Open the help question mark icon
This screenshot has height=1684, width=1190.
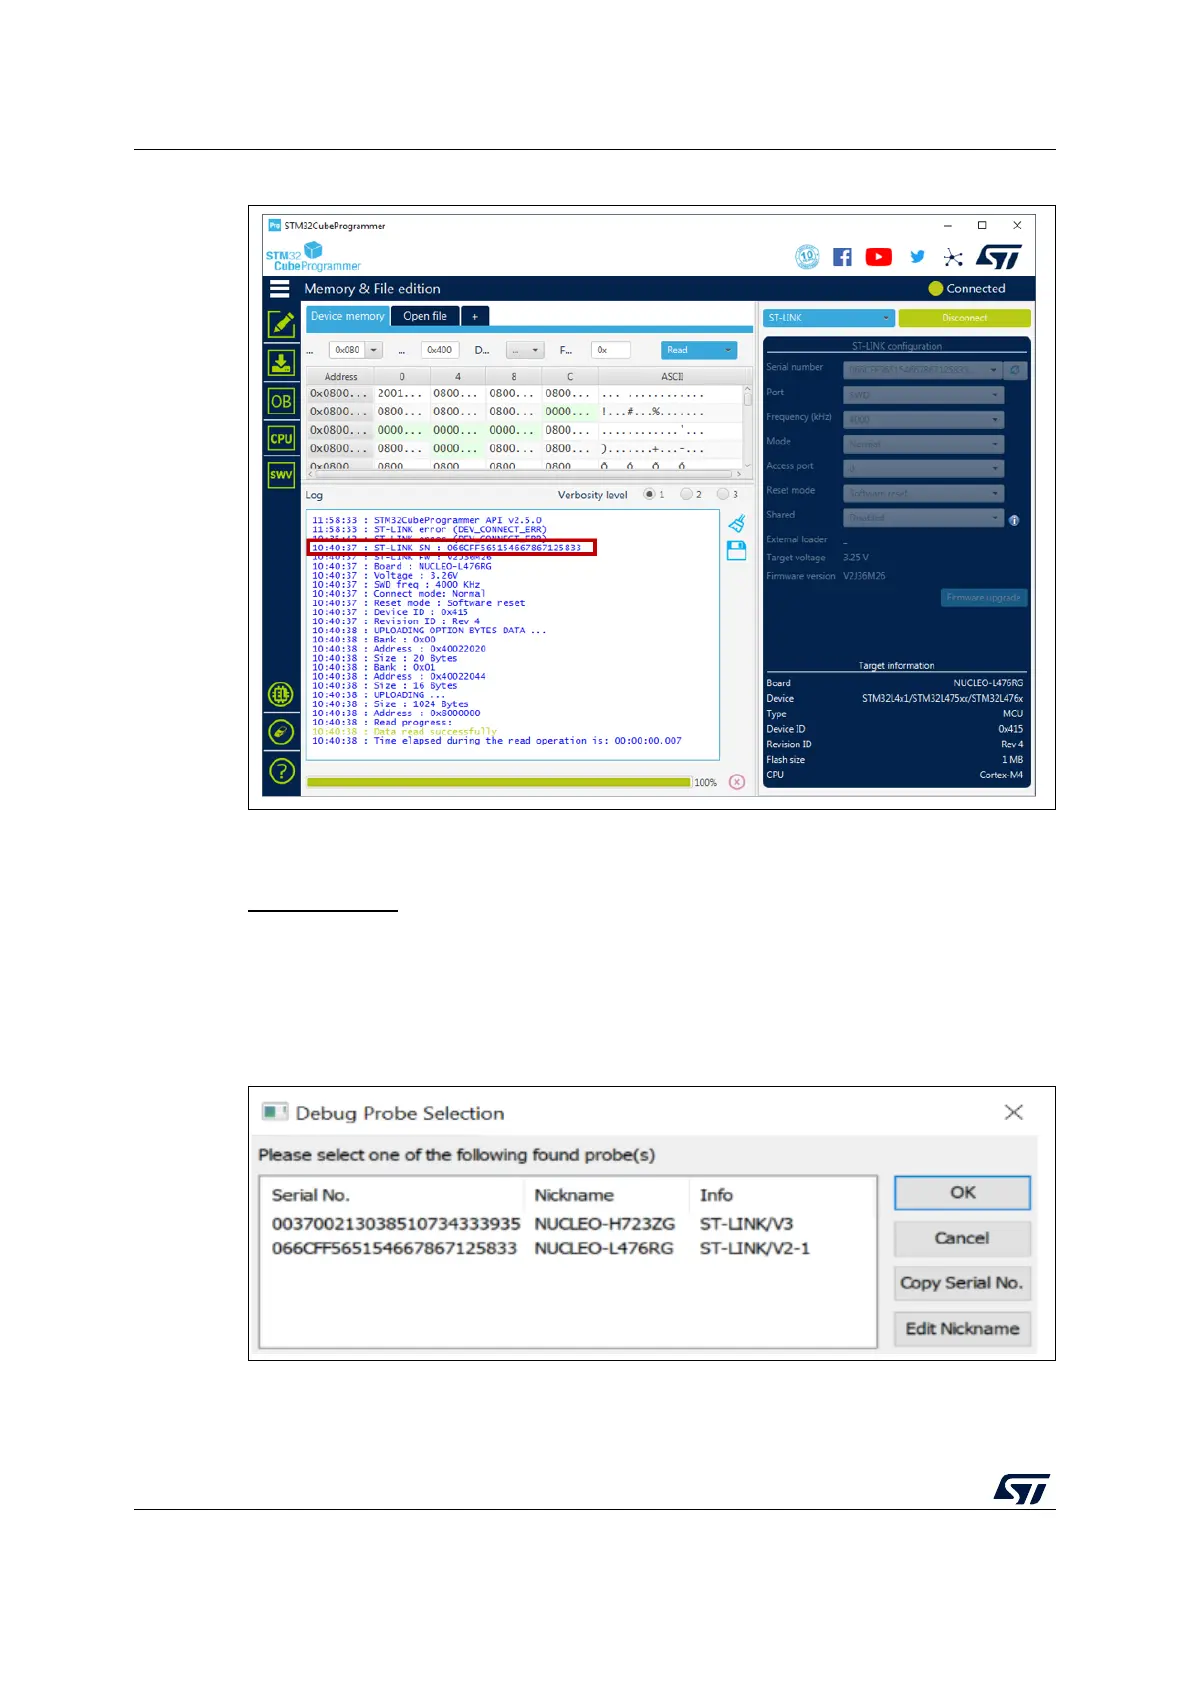(281, 771)
